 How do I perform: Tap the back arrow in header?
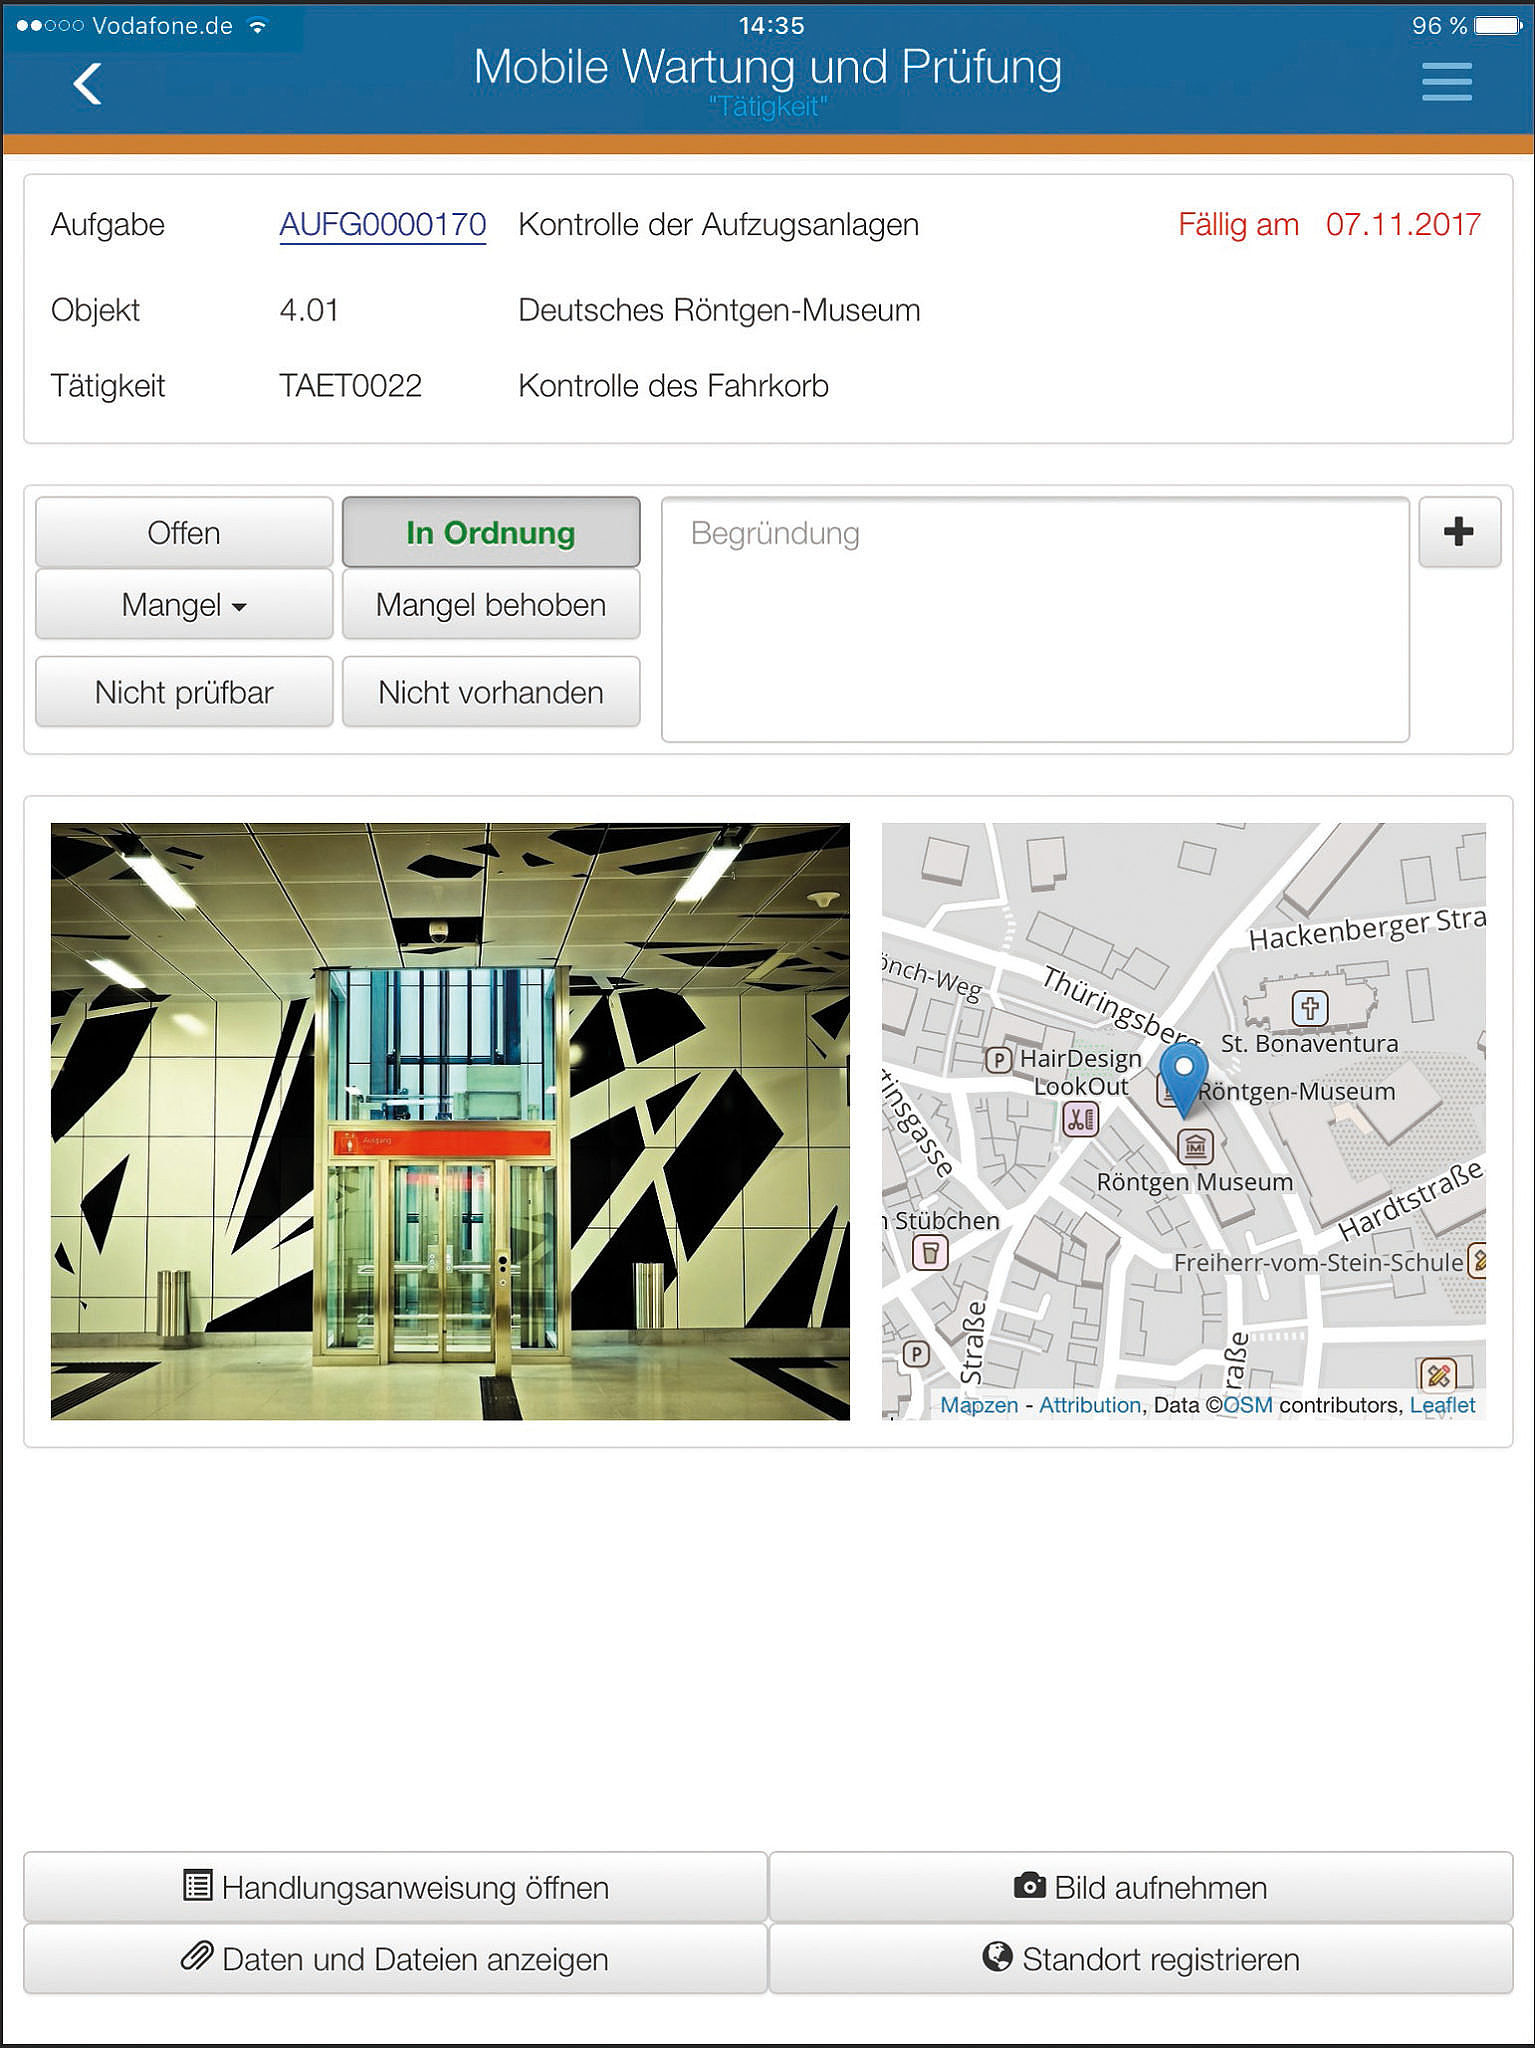click(87, 83)
